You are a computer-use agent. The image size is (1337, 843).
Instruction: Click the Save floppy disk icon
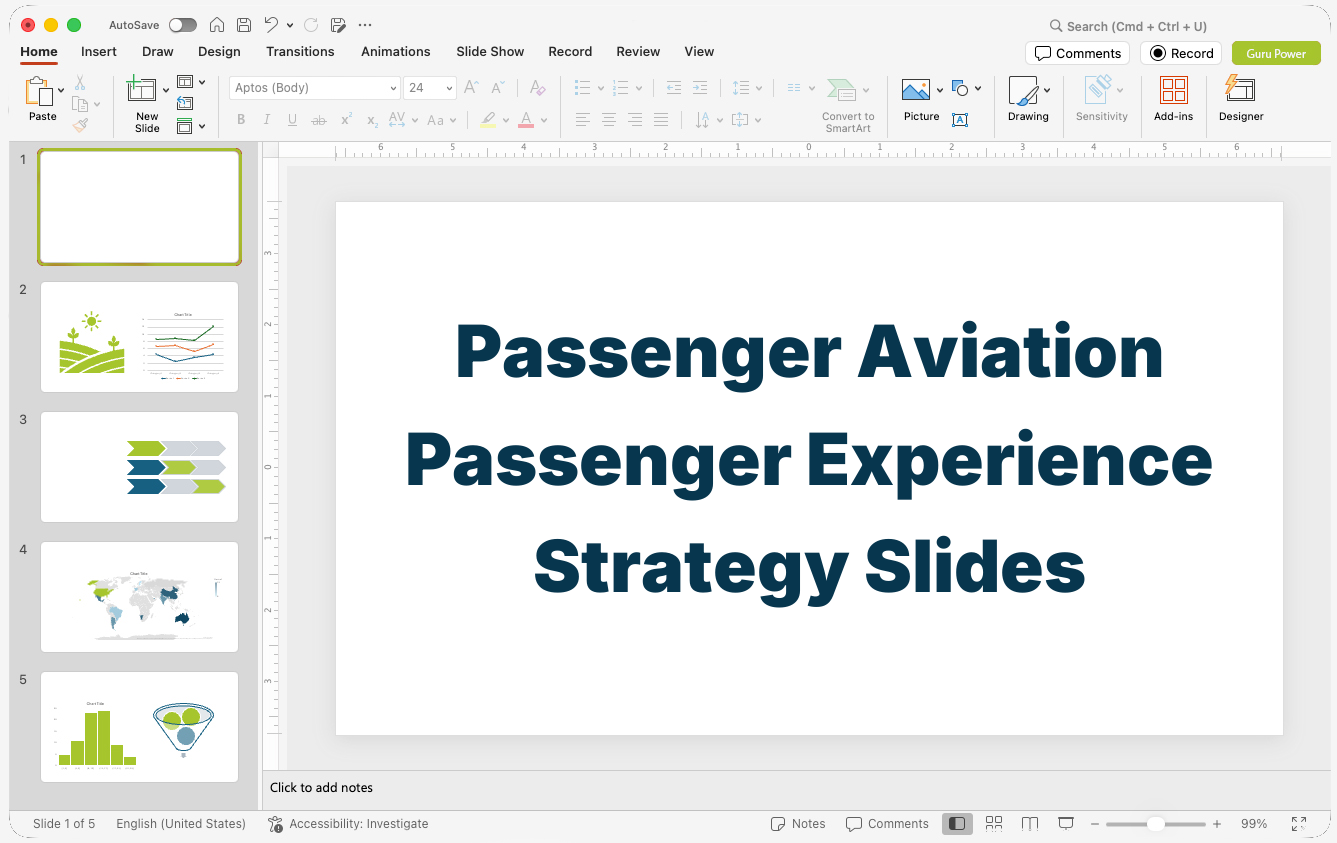click(x=244, y=25)
